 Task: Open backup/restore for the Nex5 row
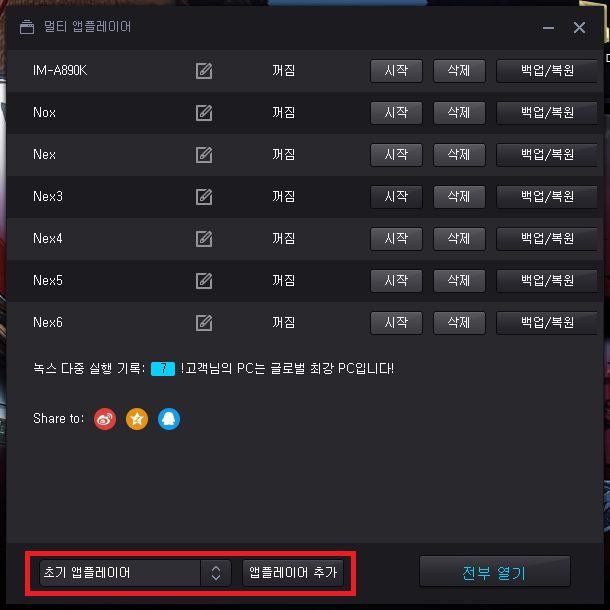(547, 281)
